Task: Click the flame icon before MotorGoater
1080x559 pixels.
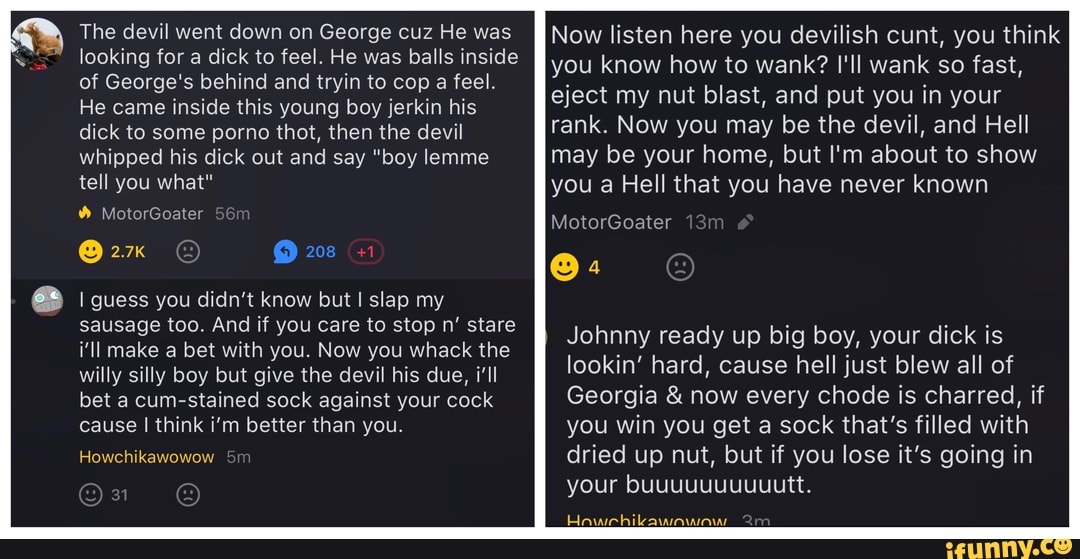Action: tap(85, 214)
